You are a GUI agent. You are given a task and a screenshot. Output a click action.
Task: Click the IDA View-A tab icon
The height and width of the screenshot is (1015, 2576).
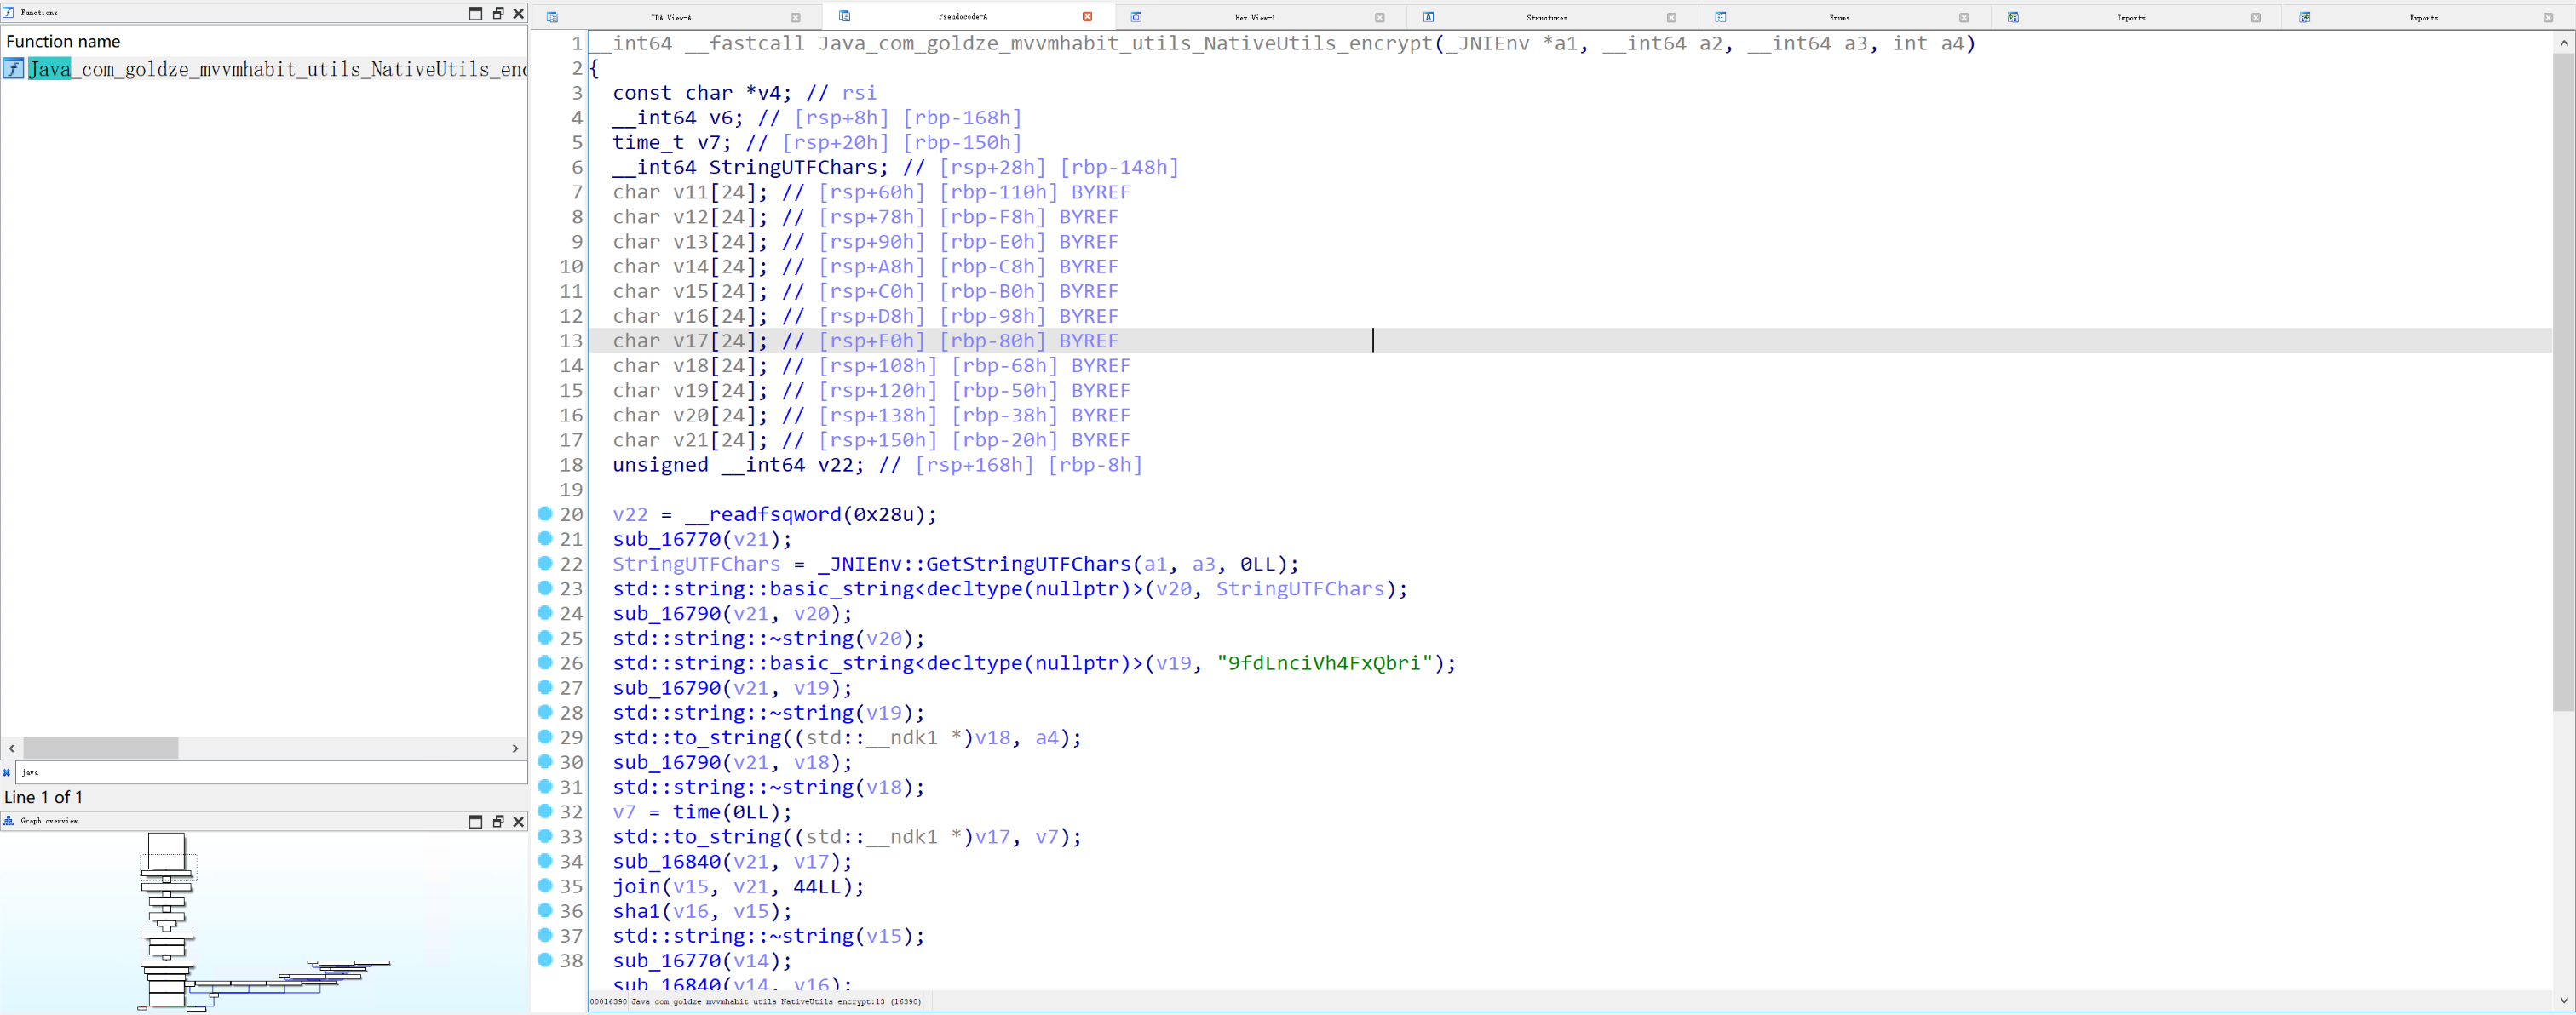point(552,17)
